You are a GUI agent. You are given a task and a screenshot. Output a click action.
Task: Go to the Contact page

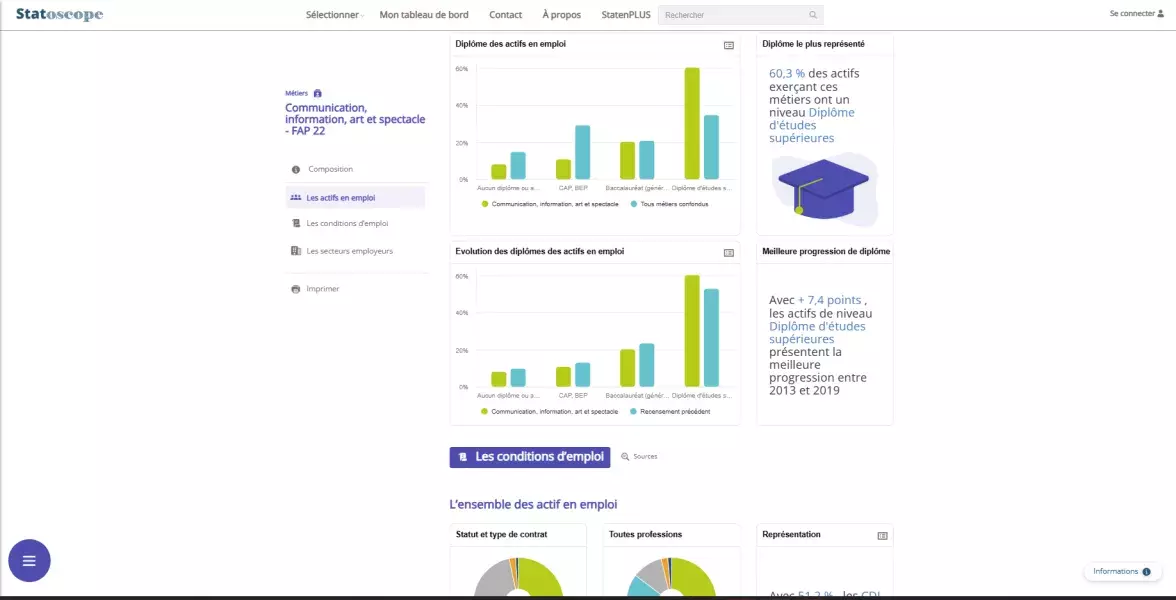coord(505,15)
